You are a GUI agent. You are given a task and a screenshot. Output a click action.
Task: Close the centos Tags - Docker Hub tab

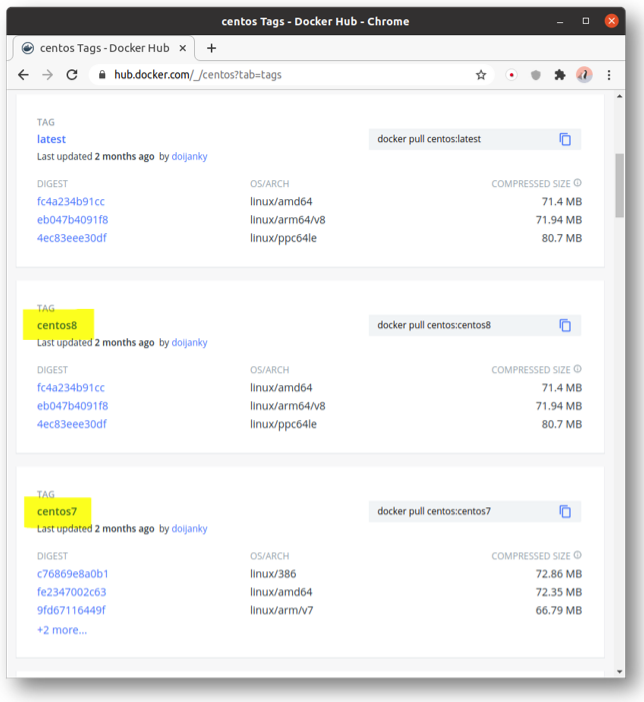[x=183, y=48]
